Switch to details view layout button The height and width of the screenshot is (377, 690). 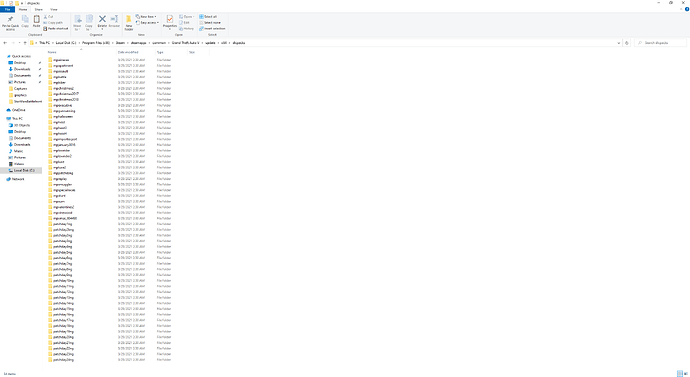click(680, 373)
